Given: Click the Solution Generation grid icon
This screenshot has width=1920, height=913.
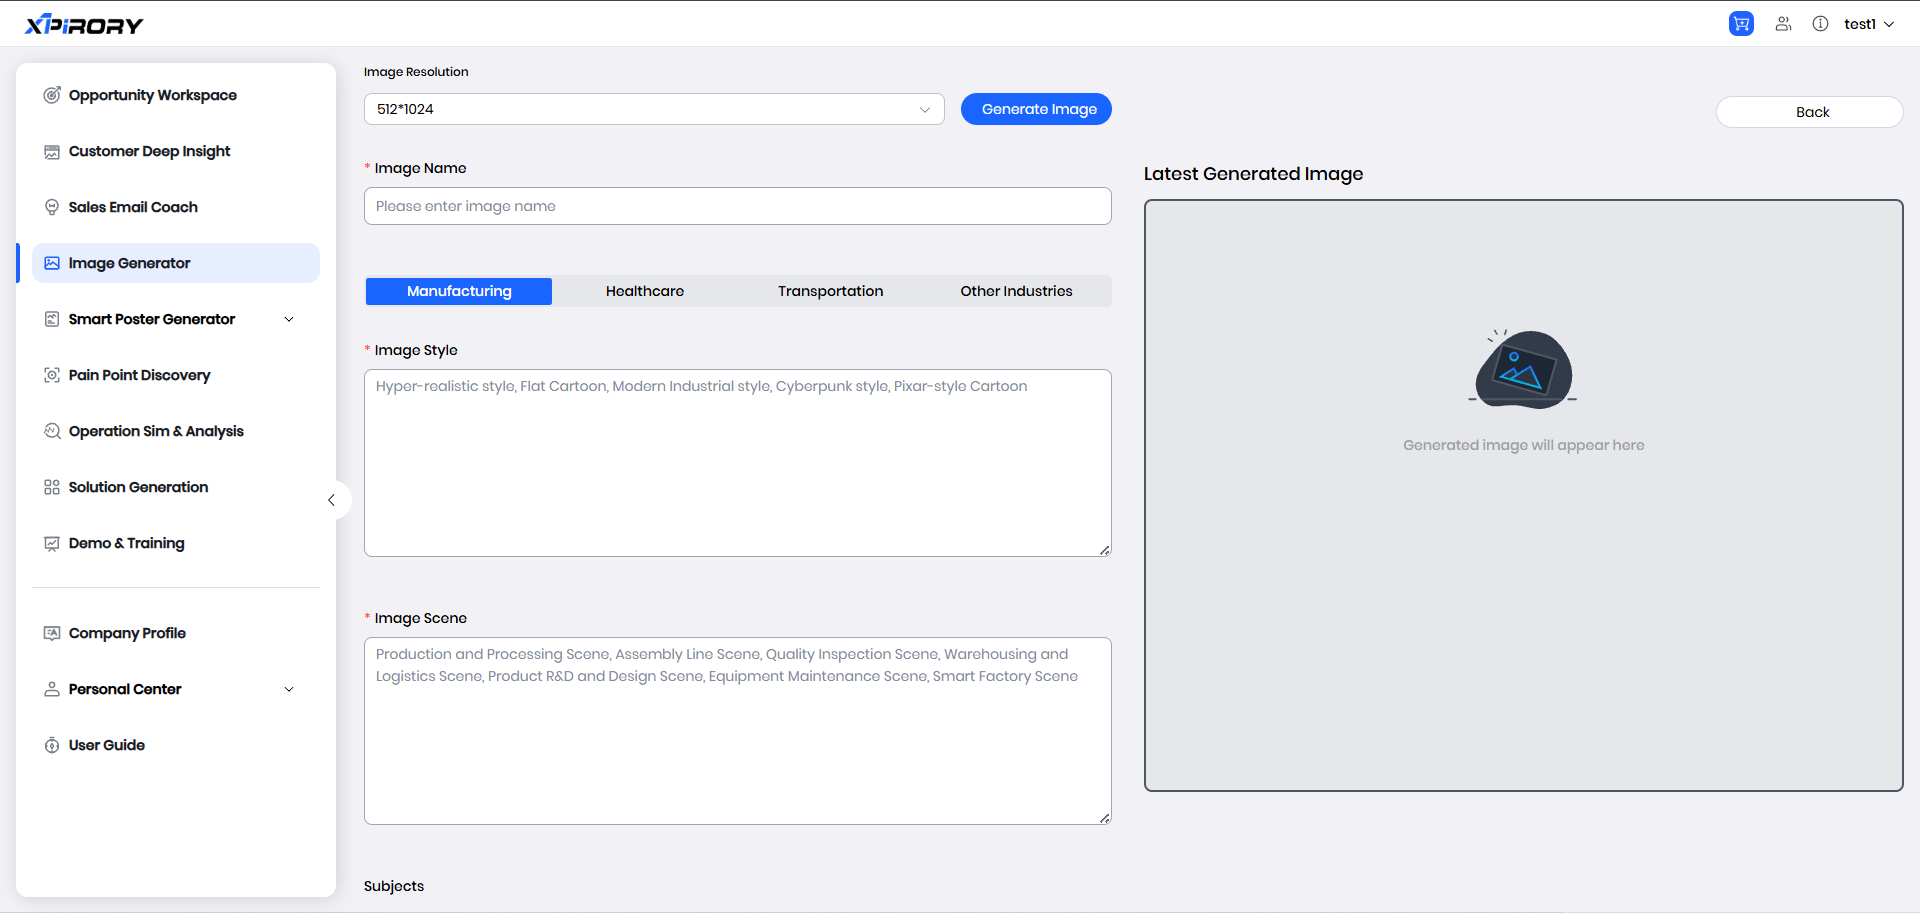Looking at the screenshot, I should 52,487.
